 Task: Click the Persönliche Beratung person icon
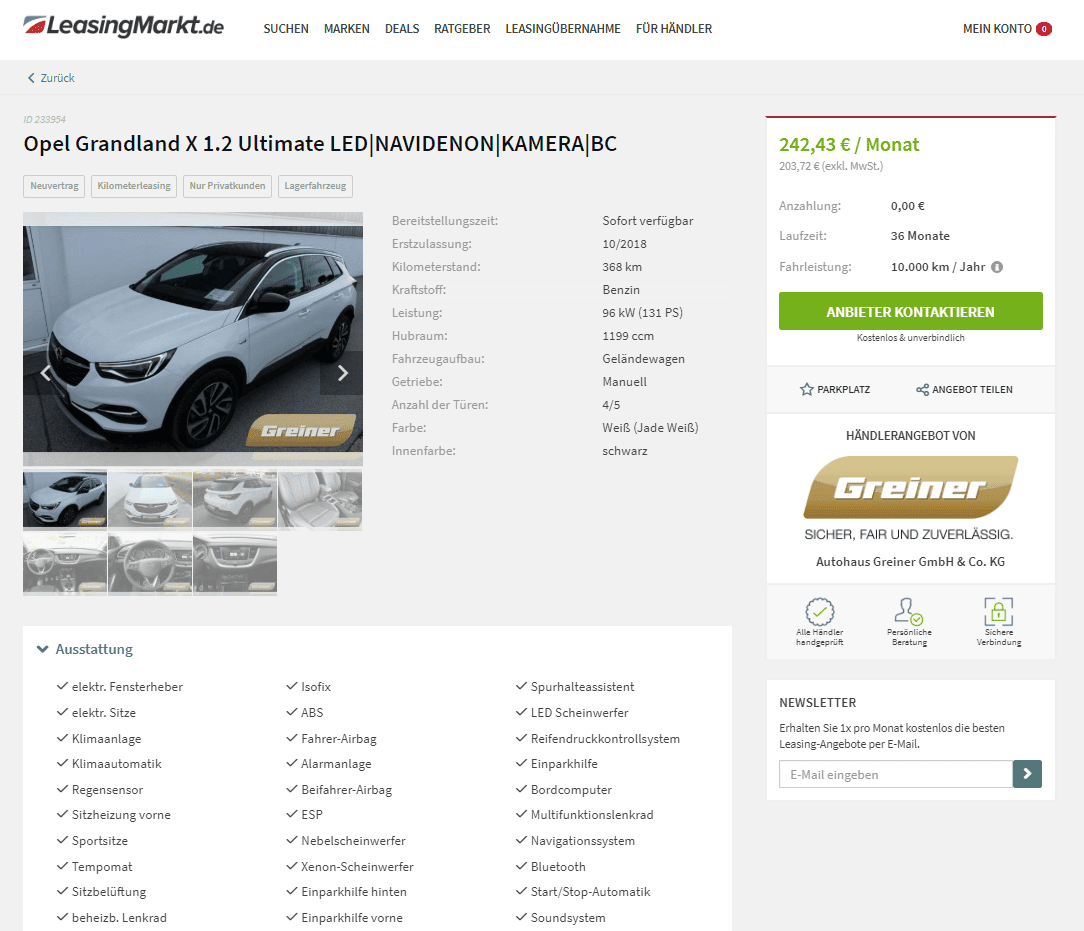pos(908,612)
